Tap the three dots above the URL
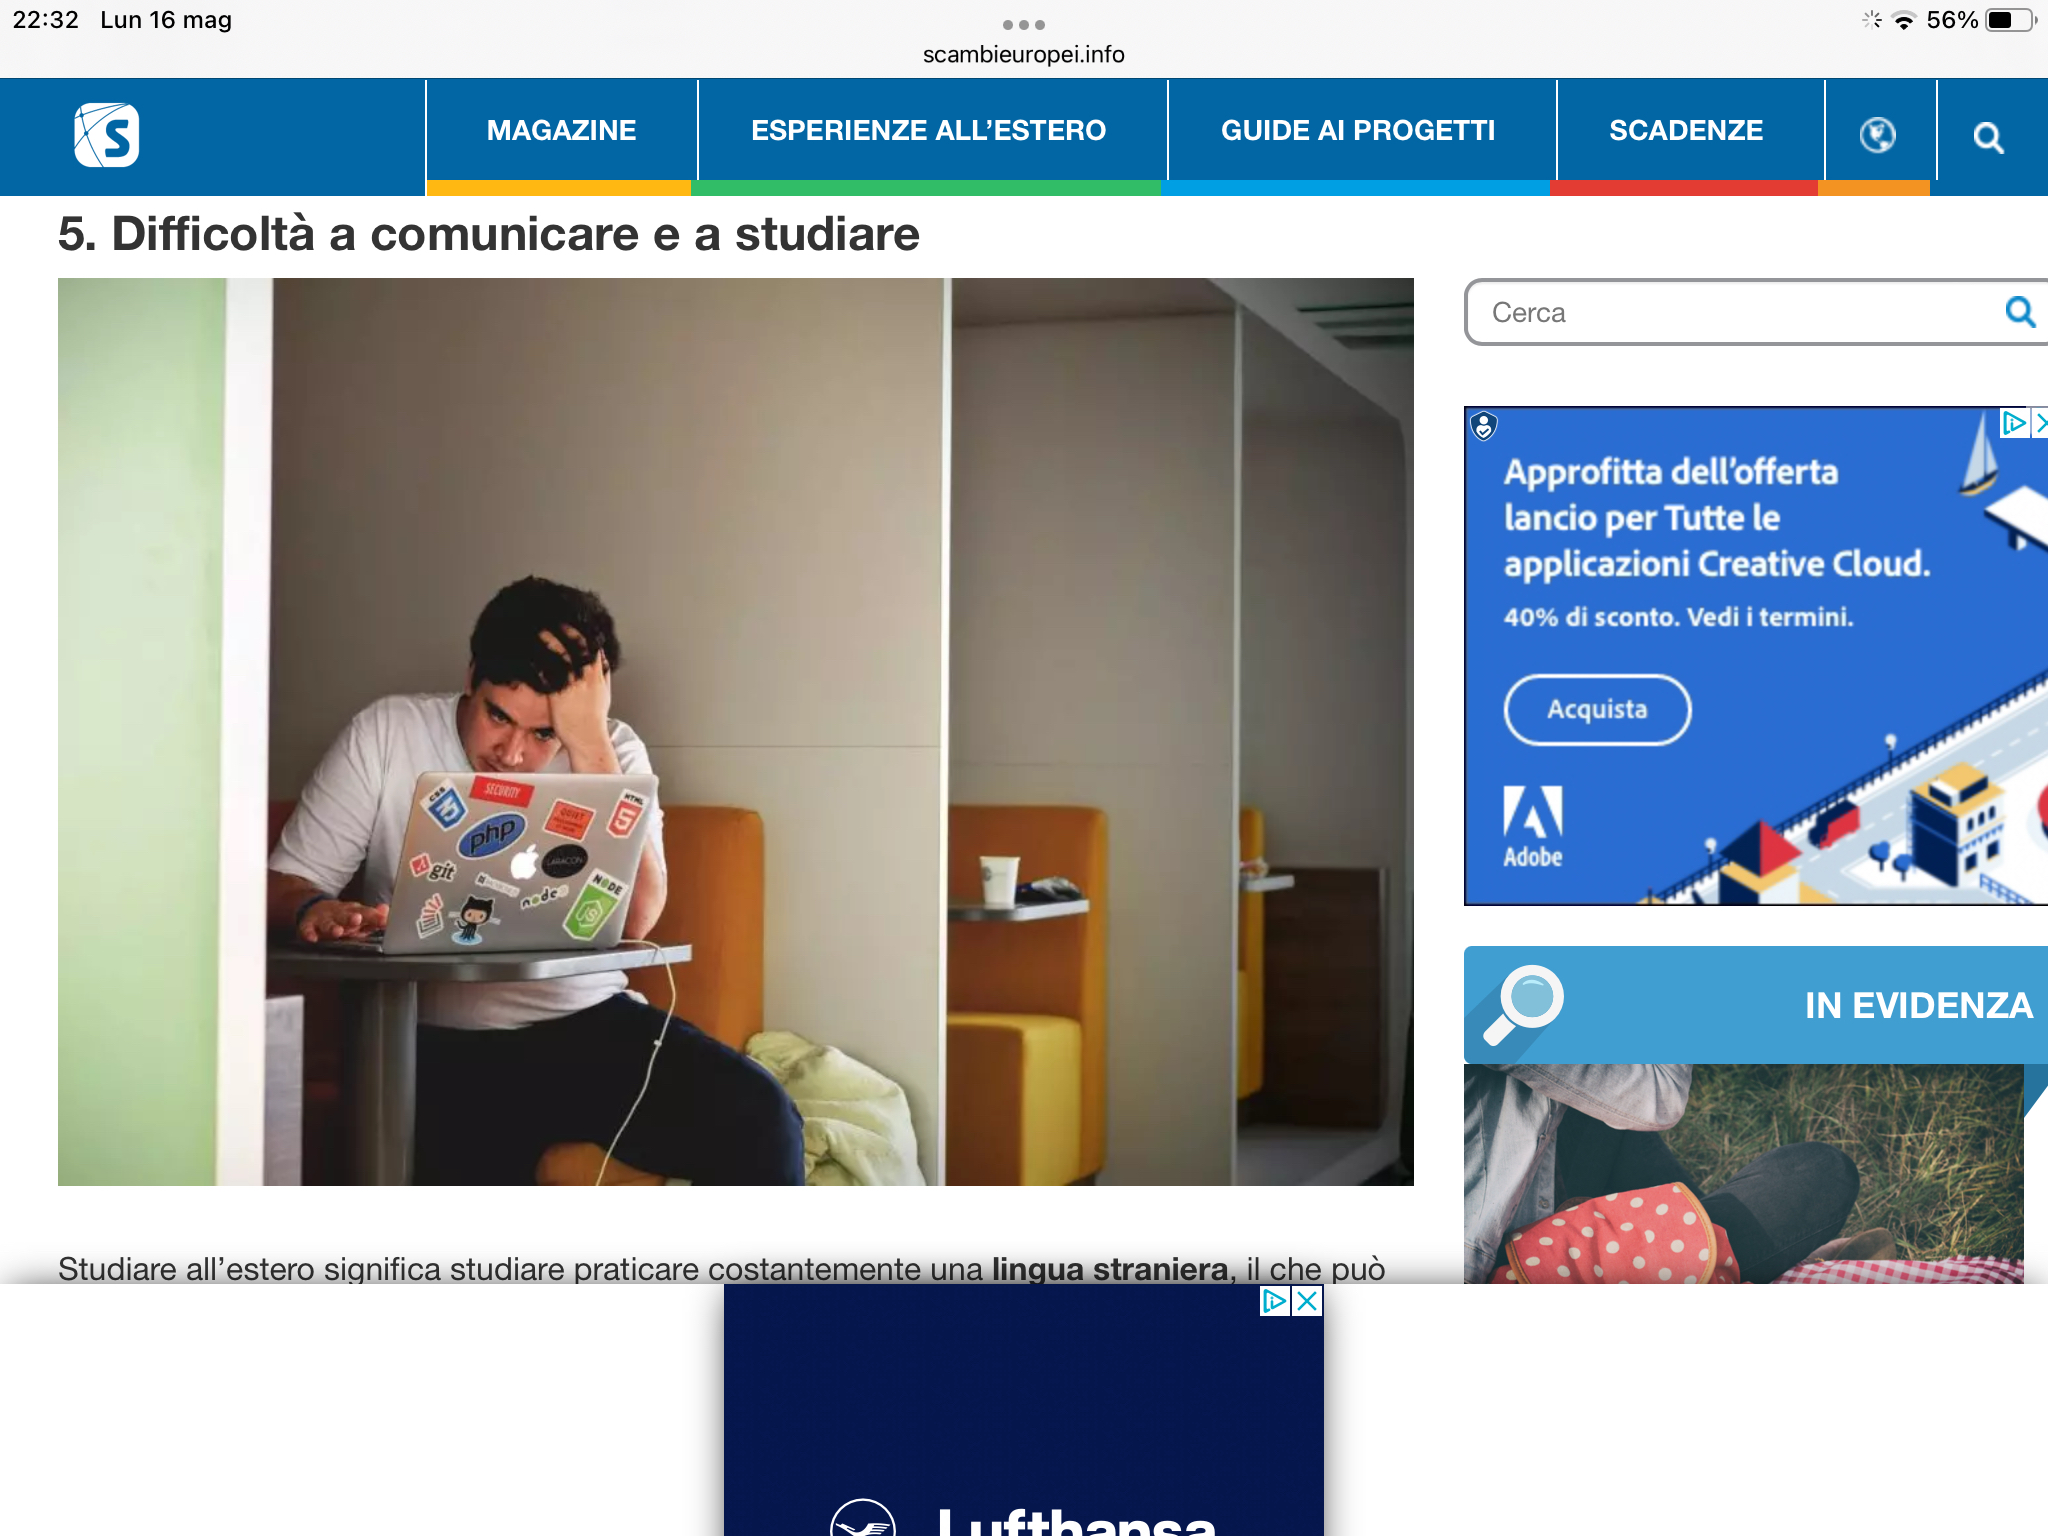Viewport: 2048px width, 1536px height. coord(1023,24)
